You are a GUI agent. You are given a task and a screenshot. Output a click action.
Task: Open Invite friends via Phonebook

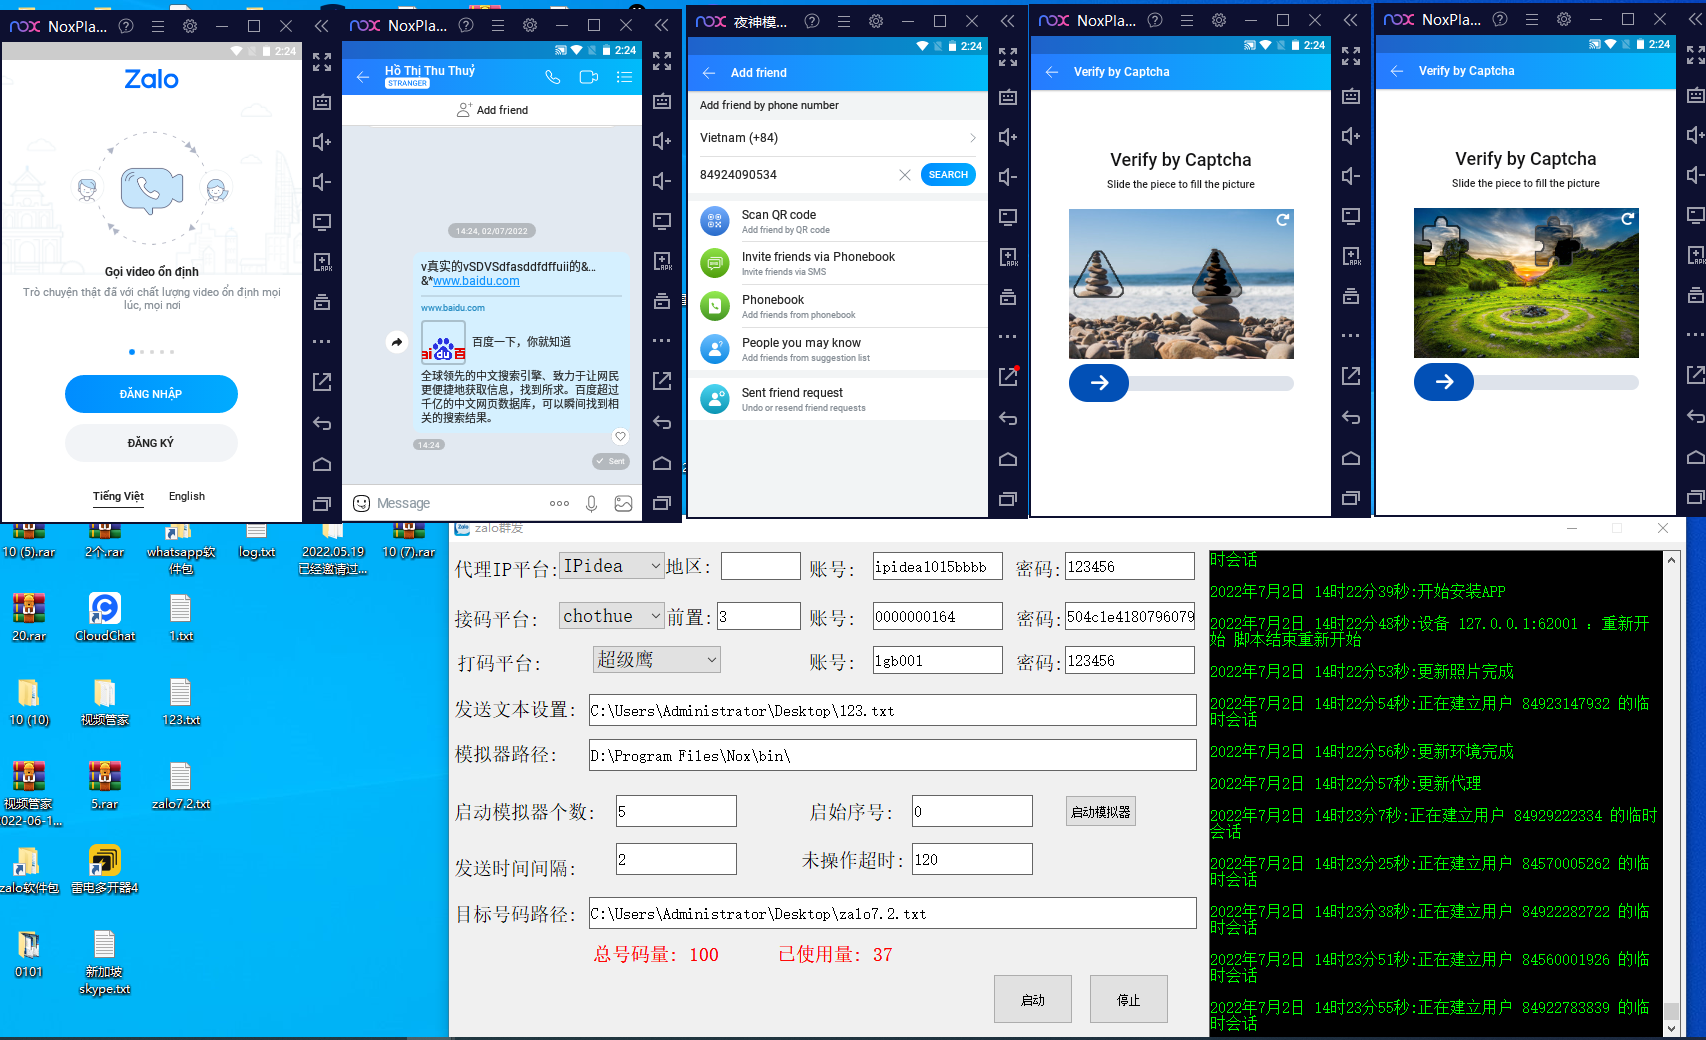click(x=838, y=263)
